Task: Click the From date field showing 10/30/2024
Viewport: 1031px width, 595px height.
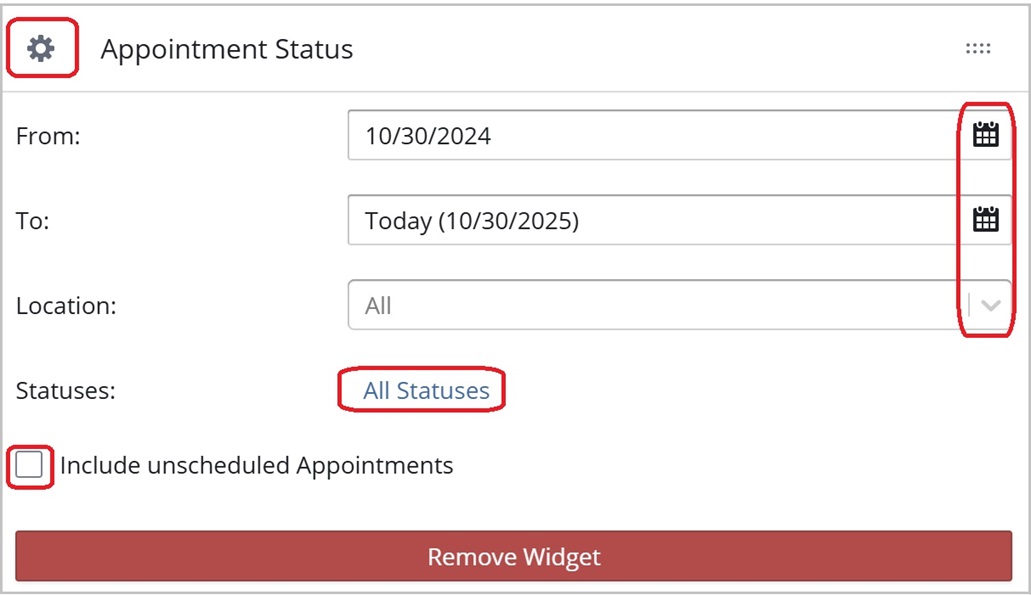Action: pos(428,136)
